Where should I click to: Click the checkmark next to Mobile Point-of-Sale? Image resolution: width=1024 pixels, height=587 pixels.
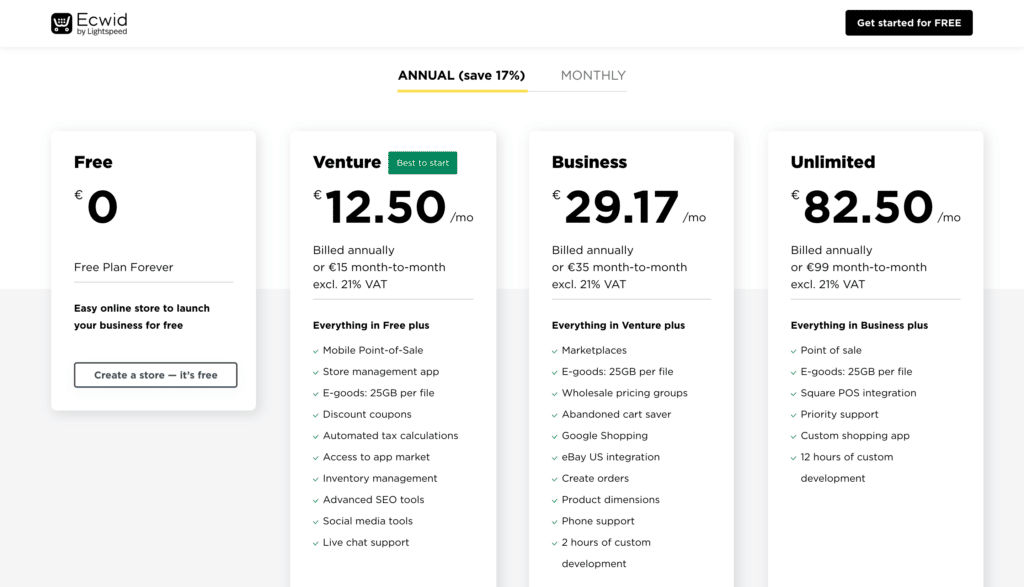(x=315, y=351)
